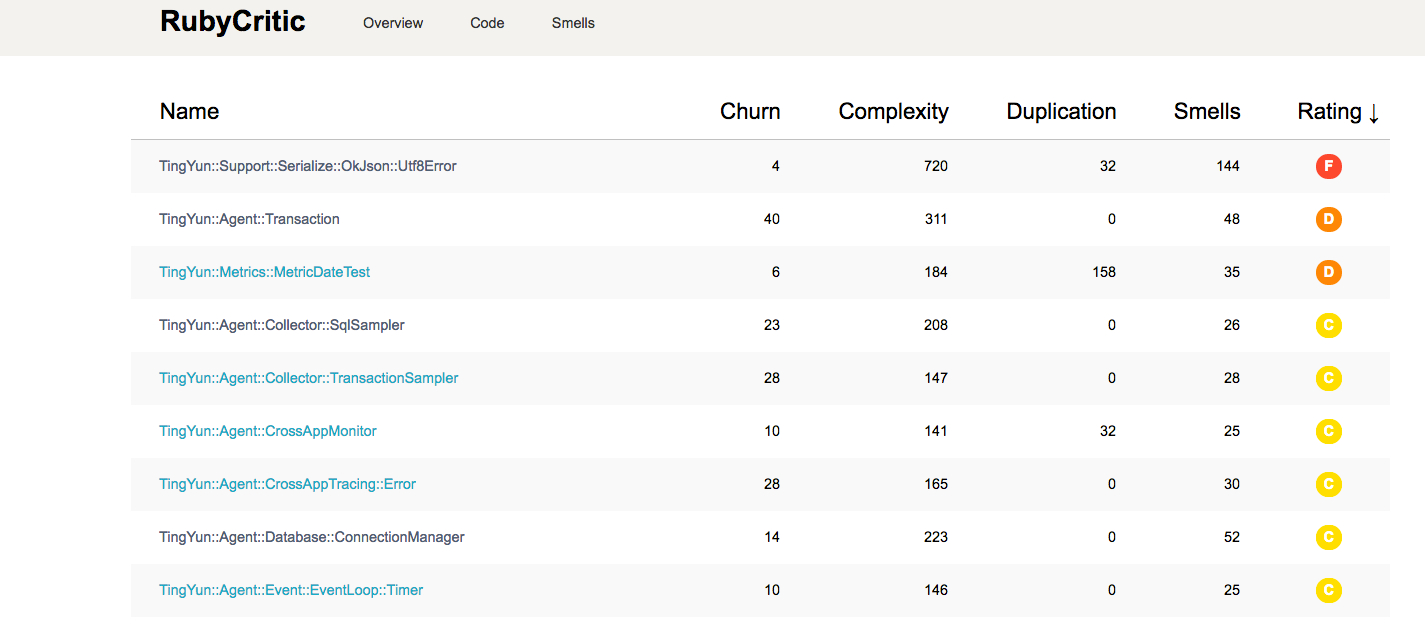Image resolution: width=1425 pixels, height=631 pixels.
Task: Select complexity value 208 for SqlSampler
Action: (x=936, y=325)
